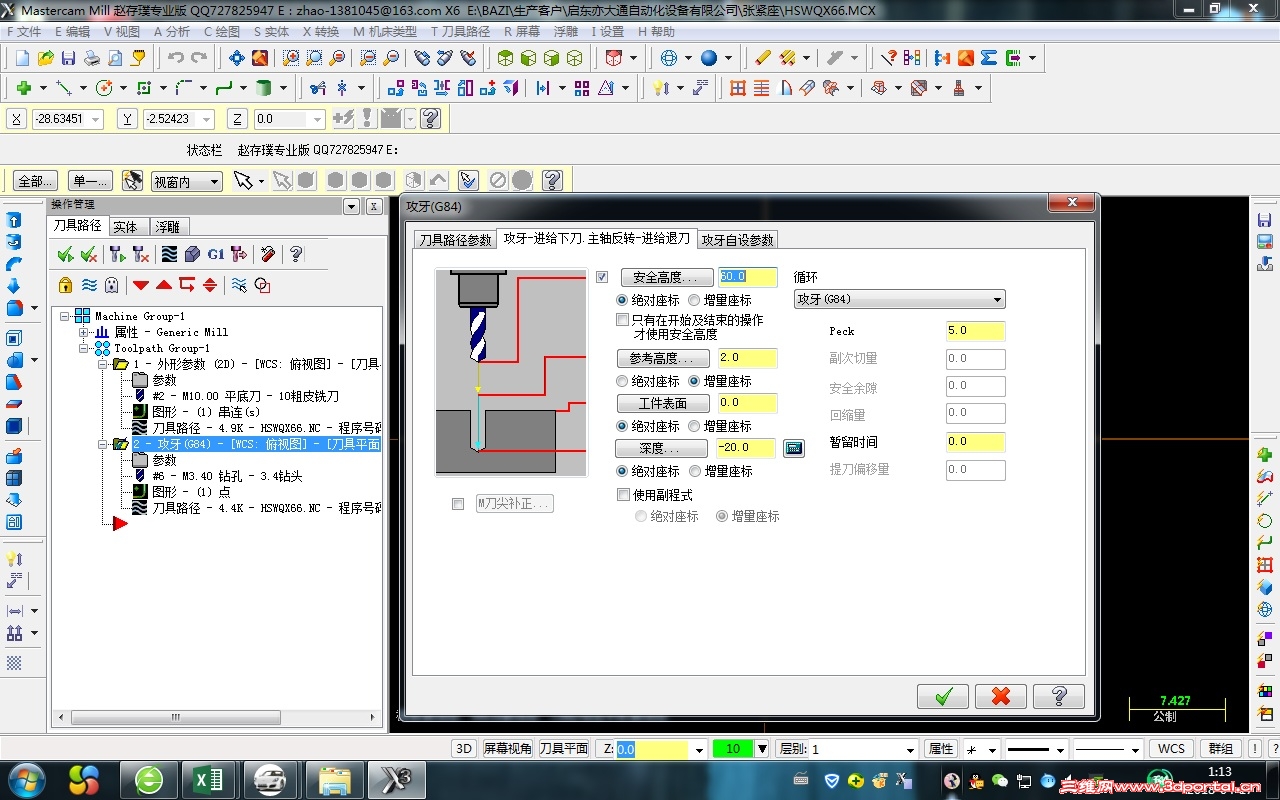Screen dimensions: 1280x800
Task: Open the M 机床类型 menu
Action: point(385,31)
